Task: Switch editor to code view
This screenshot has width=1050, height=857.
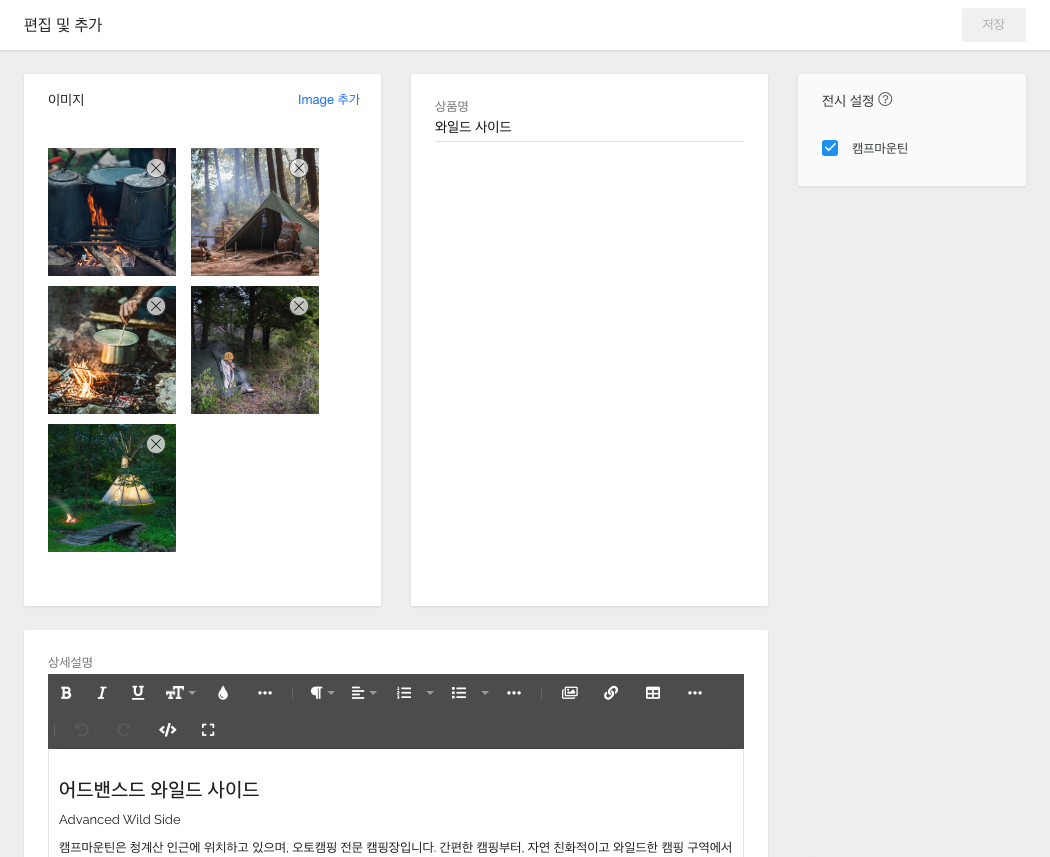Action: 167,730
